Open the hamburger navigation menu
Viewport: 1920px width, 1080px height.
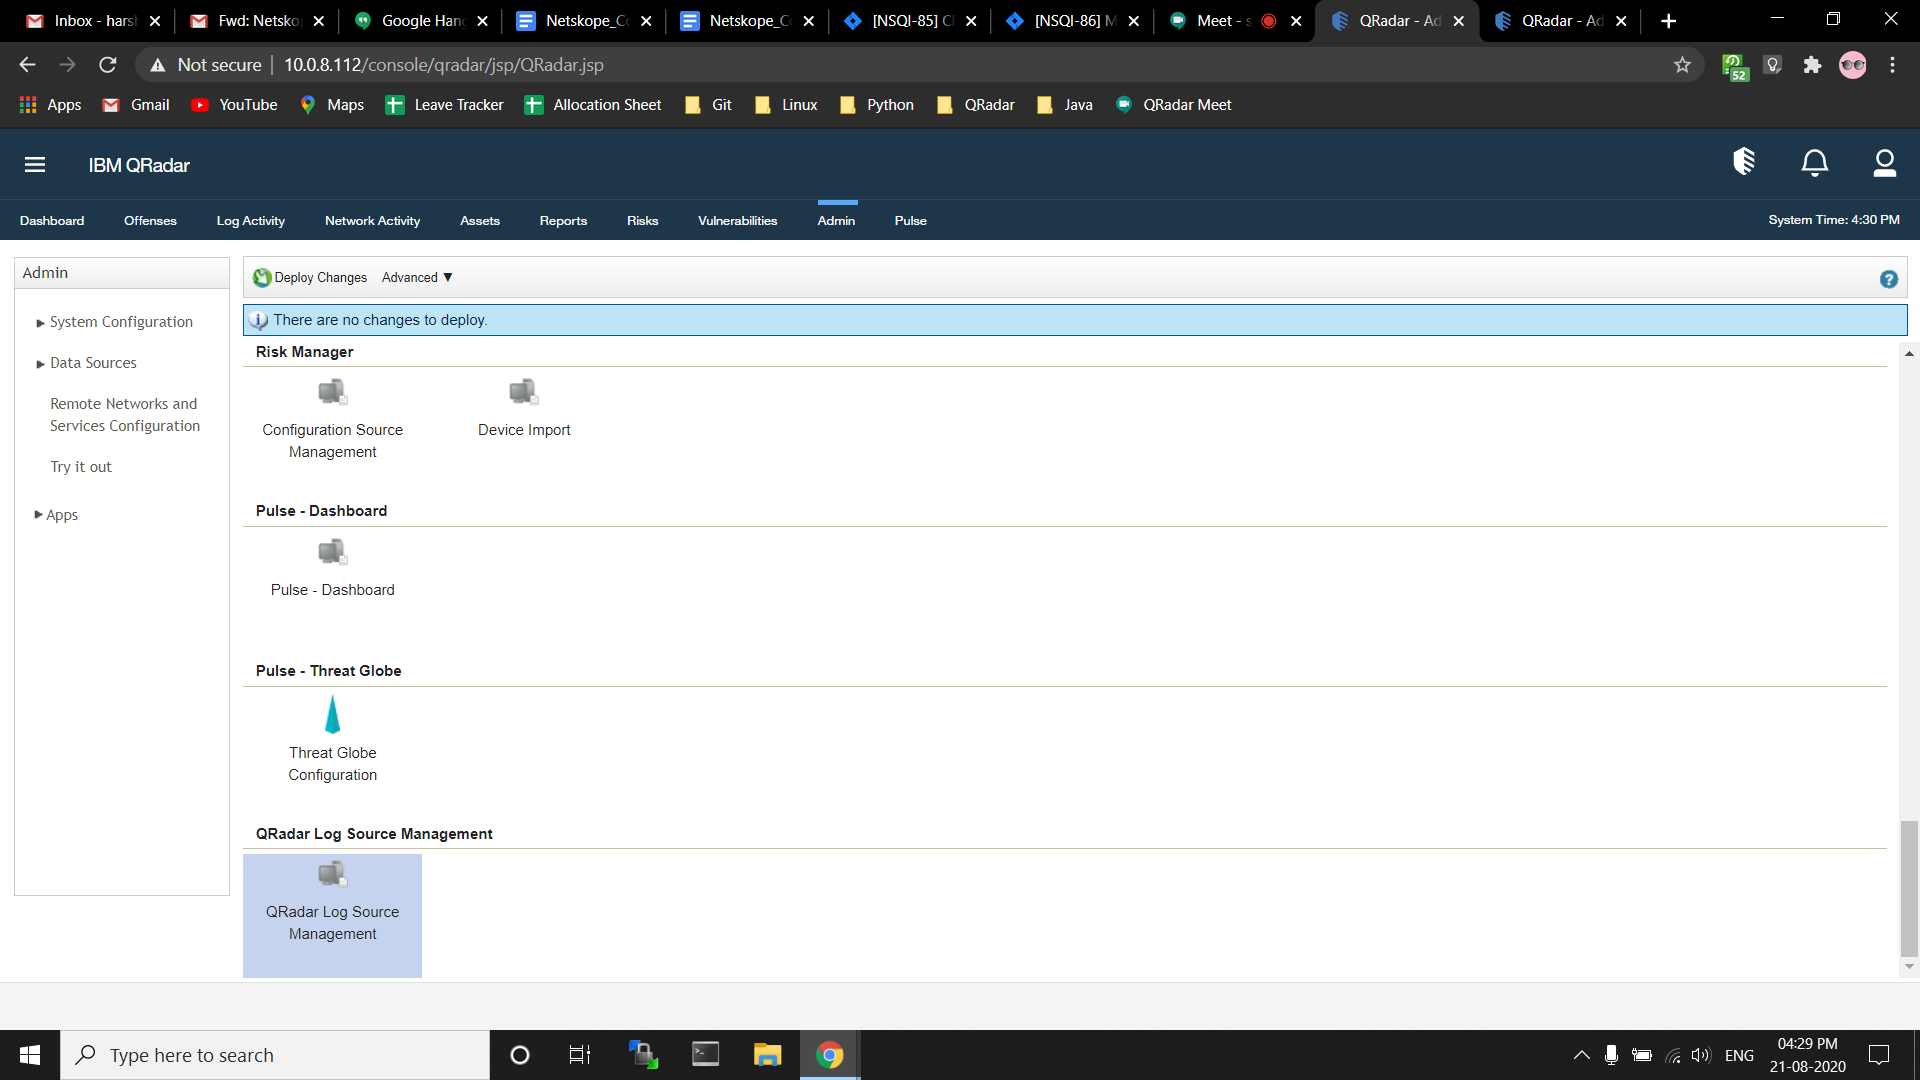point(34,164)
